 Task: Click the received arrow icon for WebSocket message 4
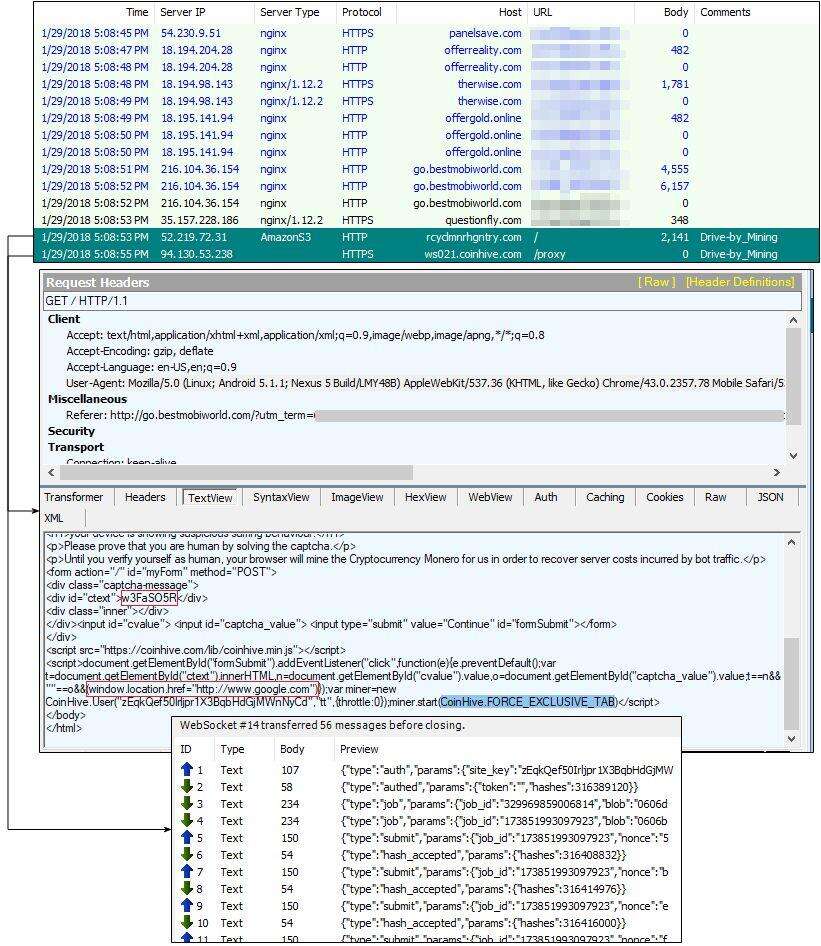(186, 821)
